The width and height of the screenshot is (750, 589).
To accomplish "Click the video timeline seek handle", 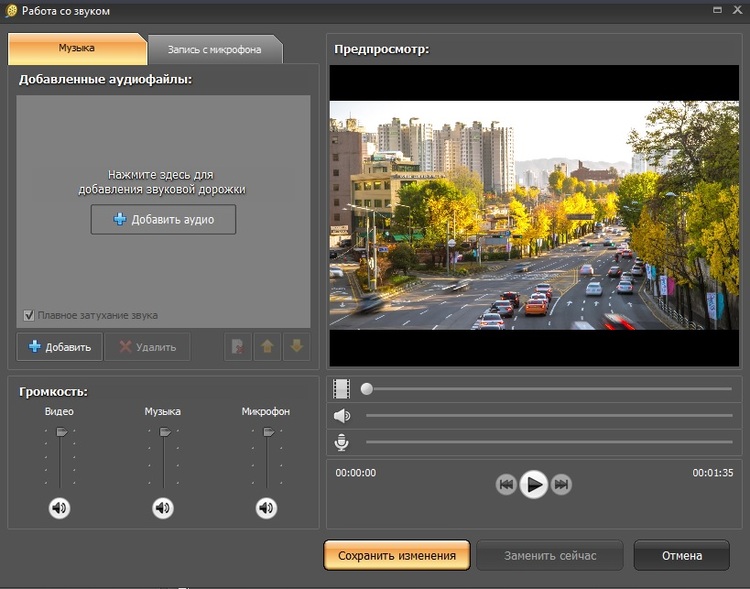I will pyautogui.click(x=367, y=389).
